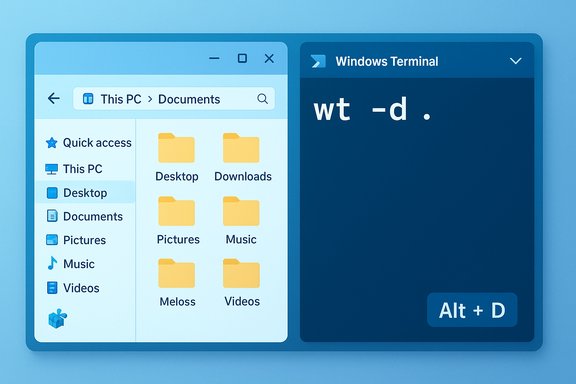This screenshot has width=576, height=384.
Task: Select the Desktop folder icon in file pane
Action: pyautogui.click(x=176, y=148)
